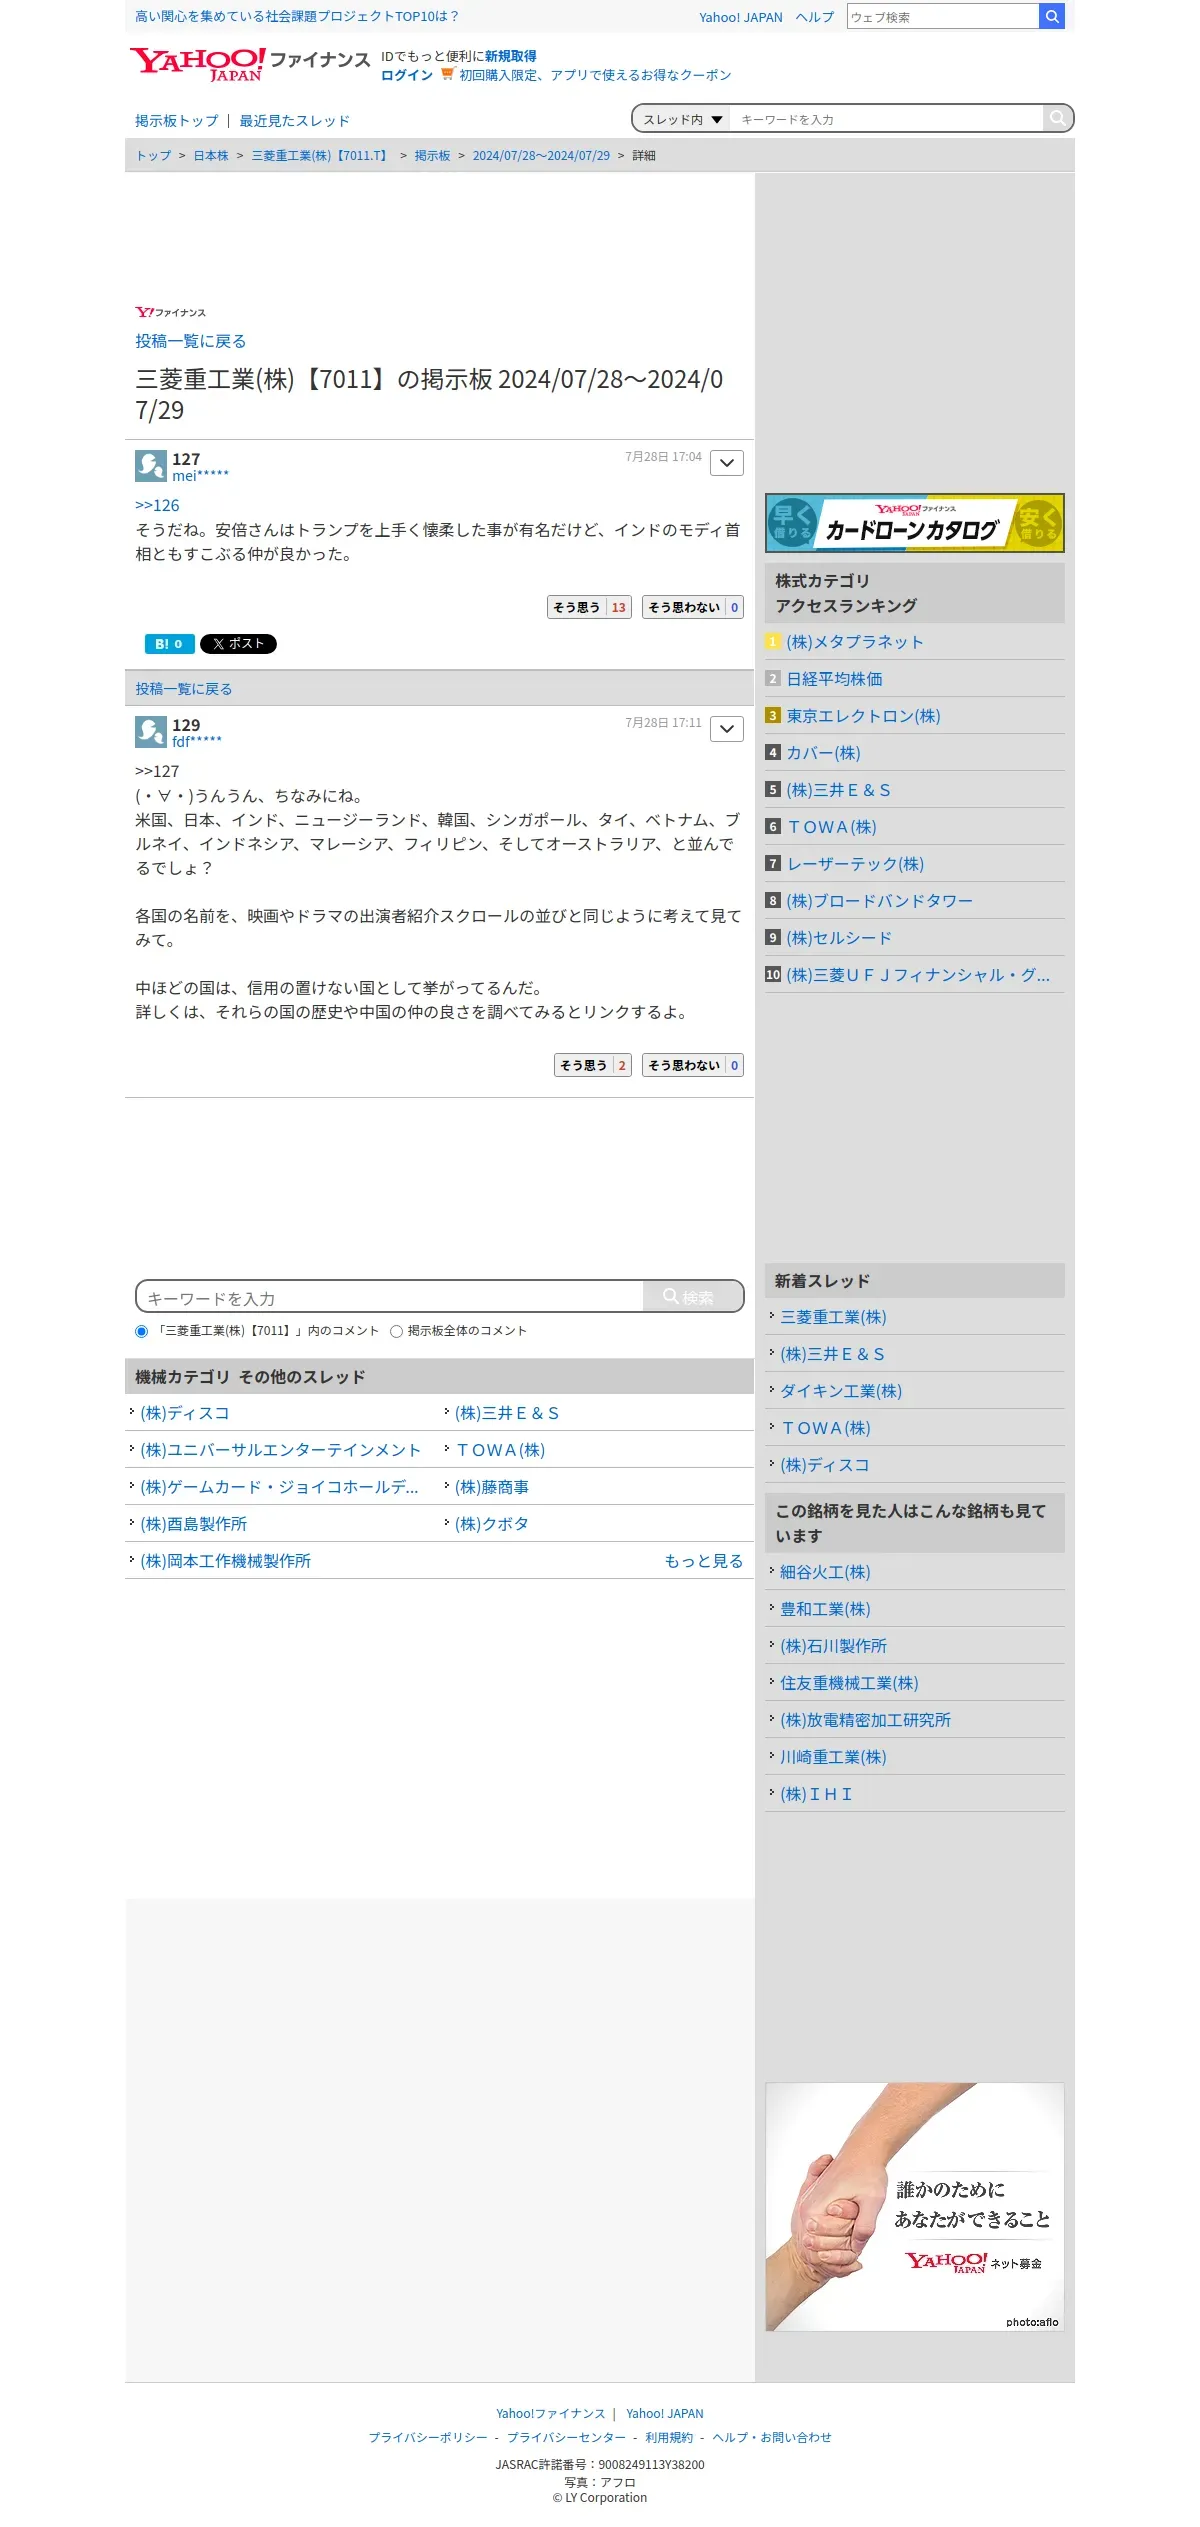The width and height of the screenshot is (1200, 2527).
Task: Open プライバシーポリシー footer link
Action: (428, 2437)
